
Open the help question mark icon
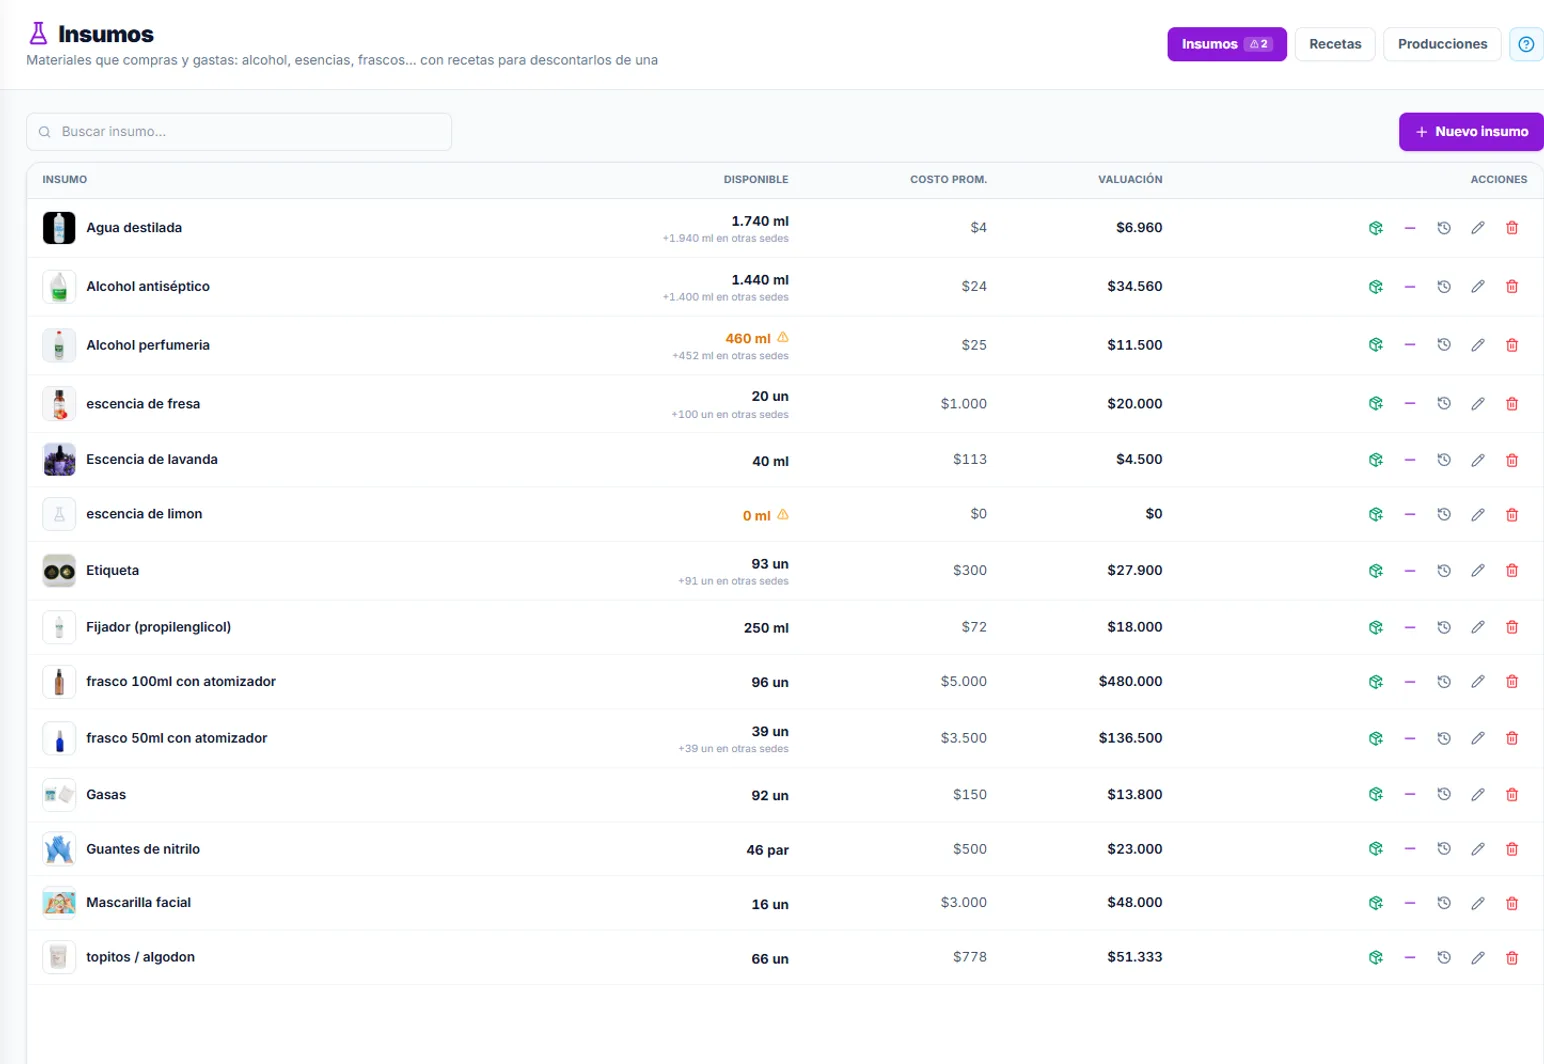coord(1526,44)
